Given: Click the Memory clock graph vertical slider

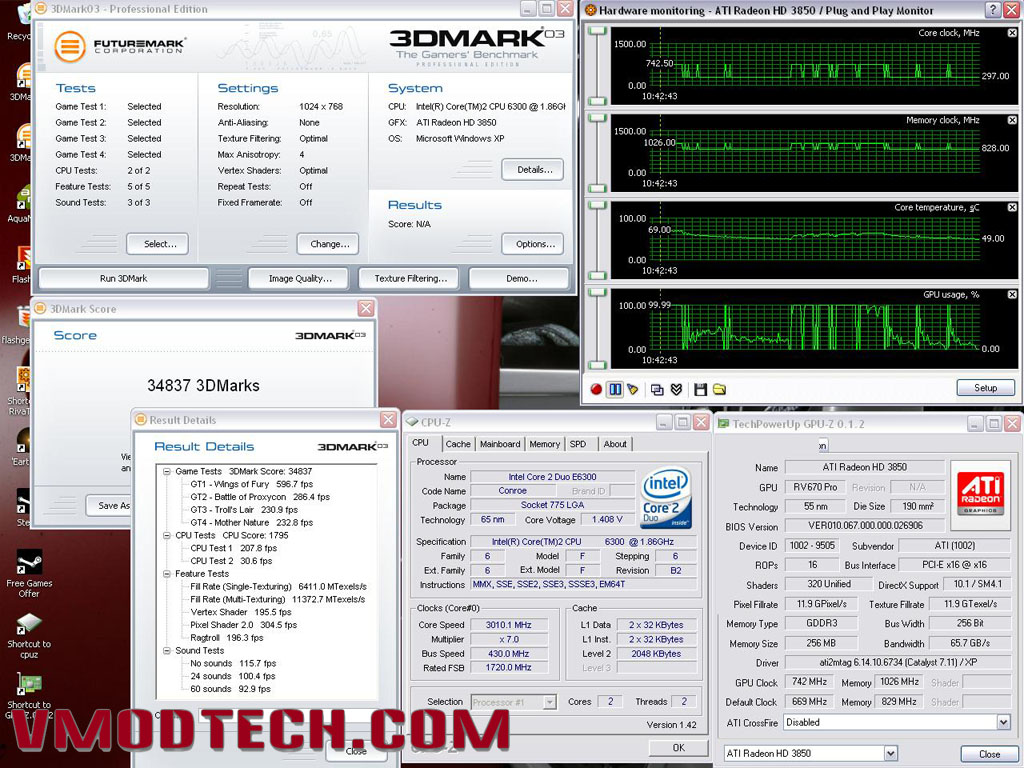Looking at the screenshot, I should [598, 153].
